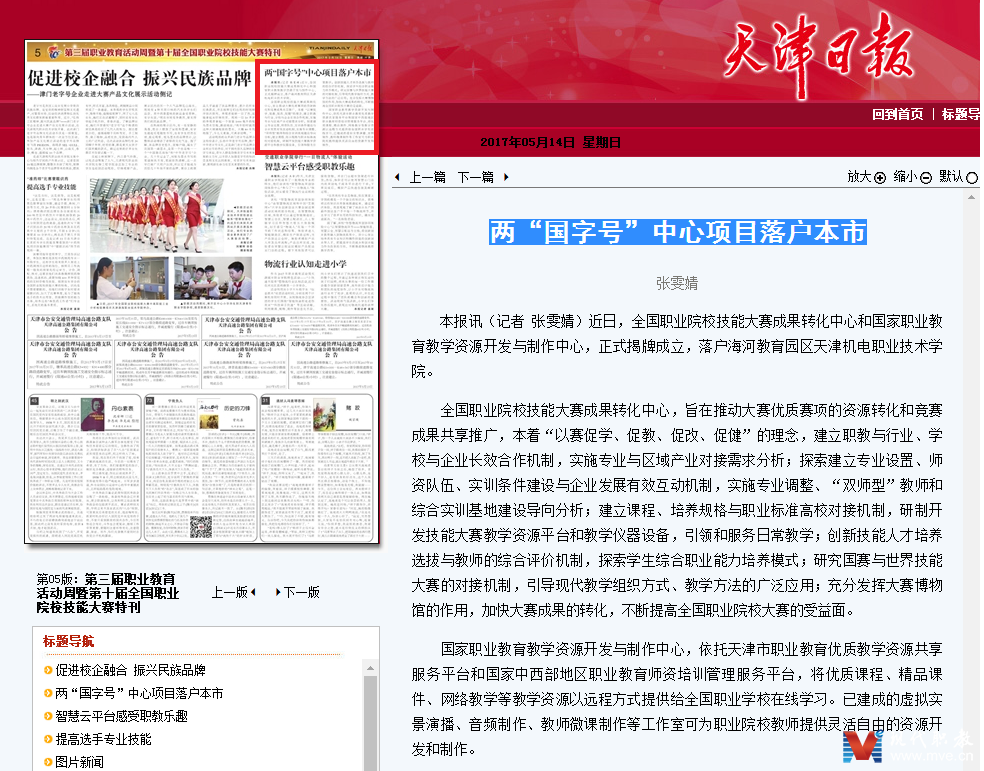
Task: Open 智慧云平台感受职教乐趣 in title list
Action: [x=122, y=716]
